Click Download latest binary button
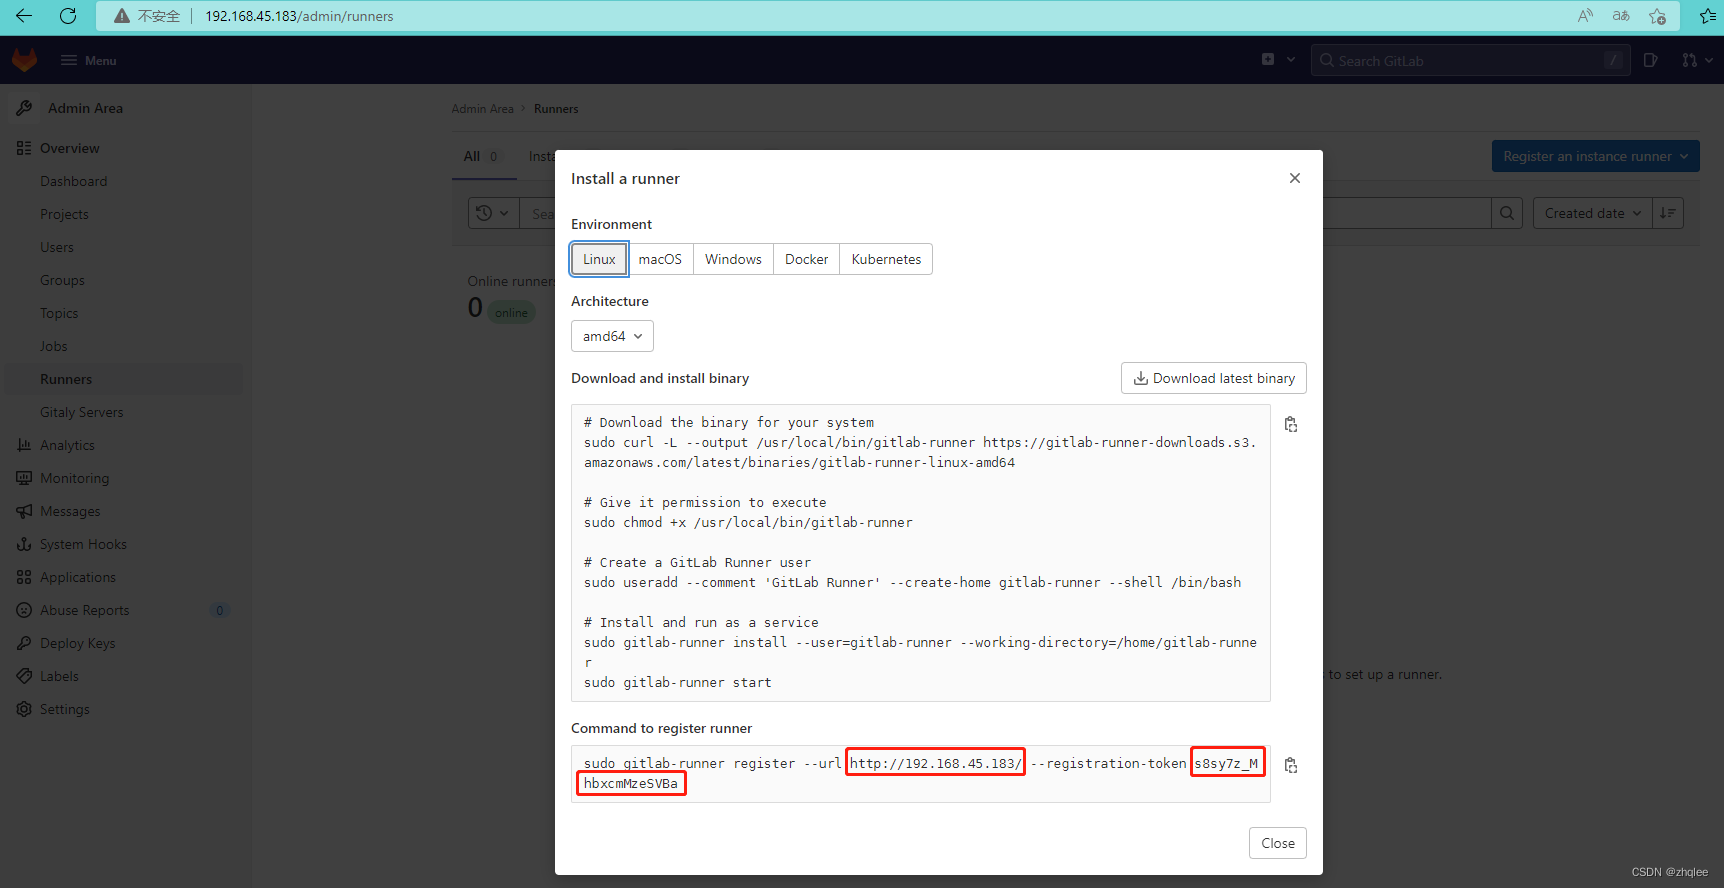The width and height of the screenshot is (1724, 888). (x=1213, y=378)
